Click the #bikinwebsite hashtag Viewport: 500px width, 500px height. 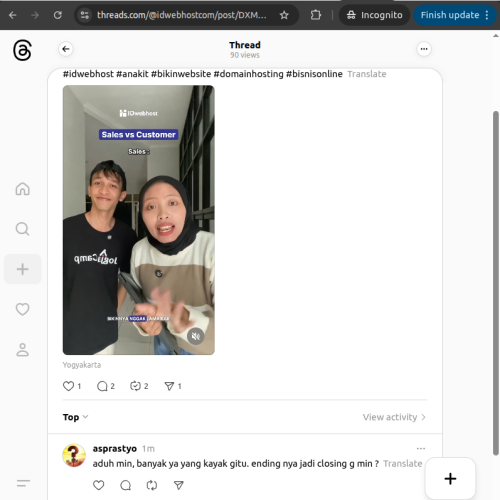point(181,74)
